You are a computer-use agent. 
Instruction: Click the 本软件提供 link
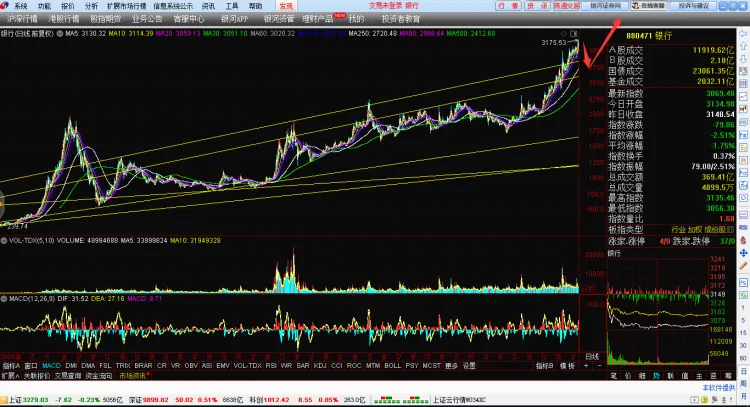coord(719,388)
